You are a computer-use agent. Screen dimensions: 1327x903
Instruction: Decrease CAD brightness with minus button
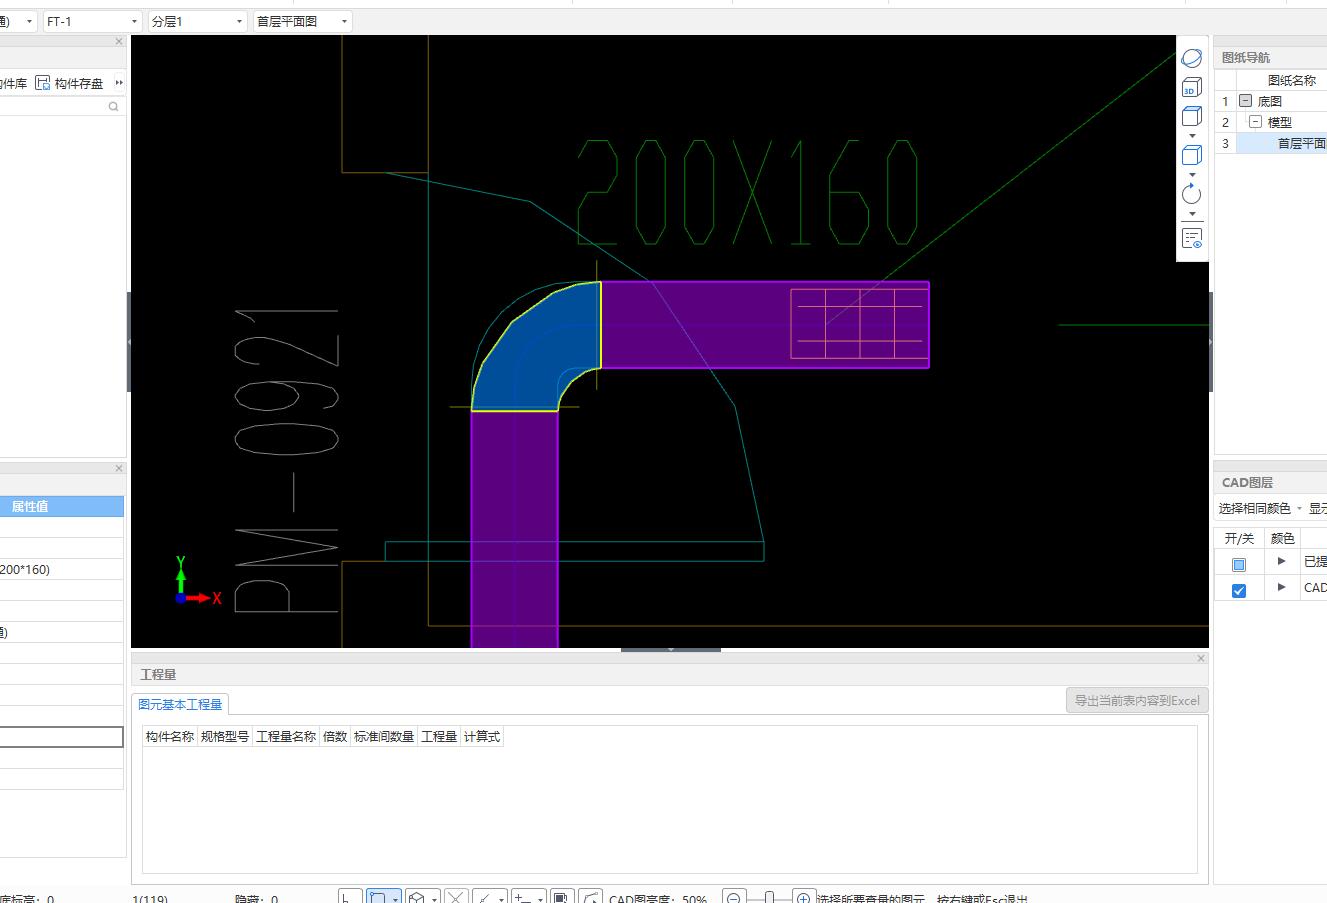click(733, 898)
